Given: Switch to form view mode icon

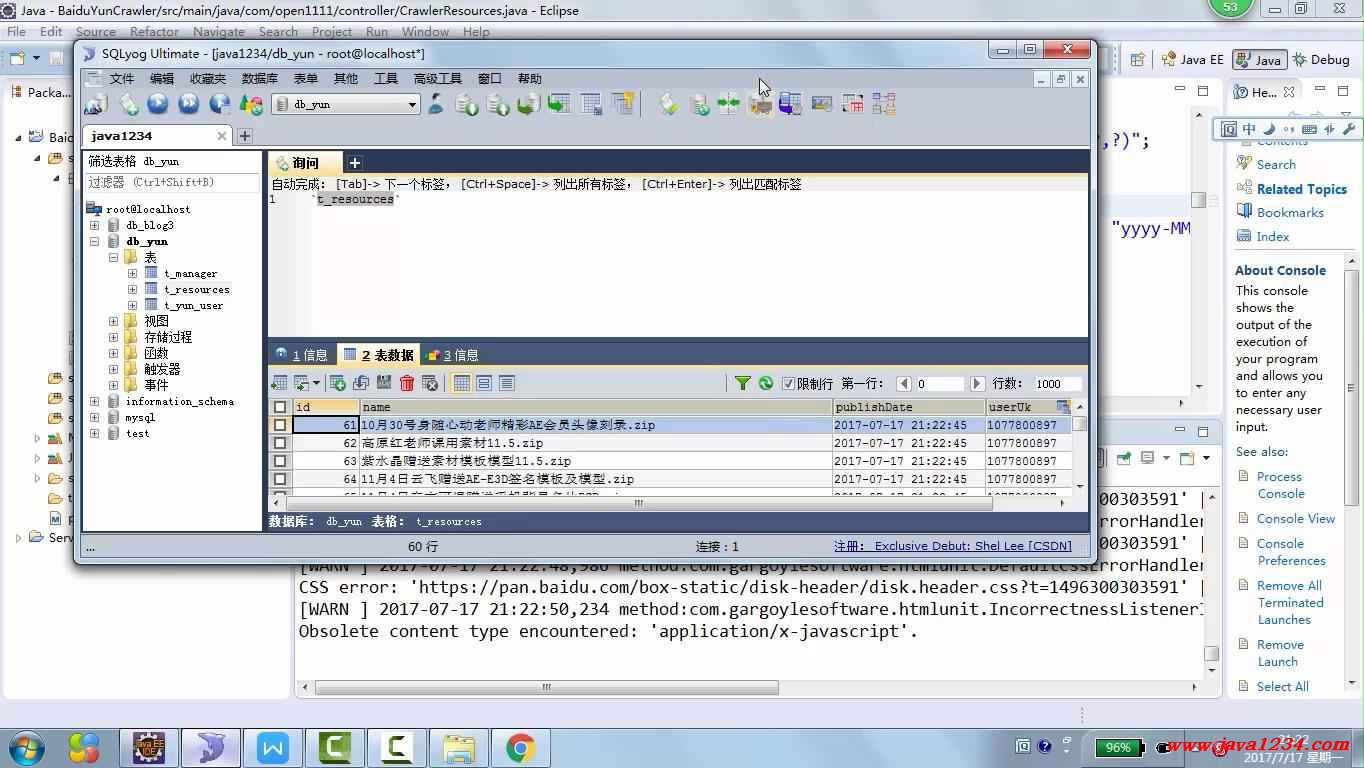Looking at the screenshot, I should pyautogui.click(x=484, y=383).
